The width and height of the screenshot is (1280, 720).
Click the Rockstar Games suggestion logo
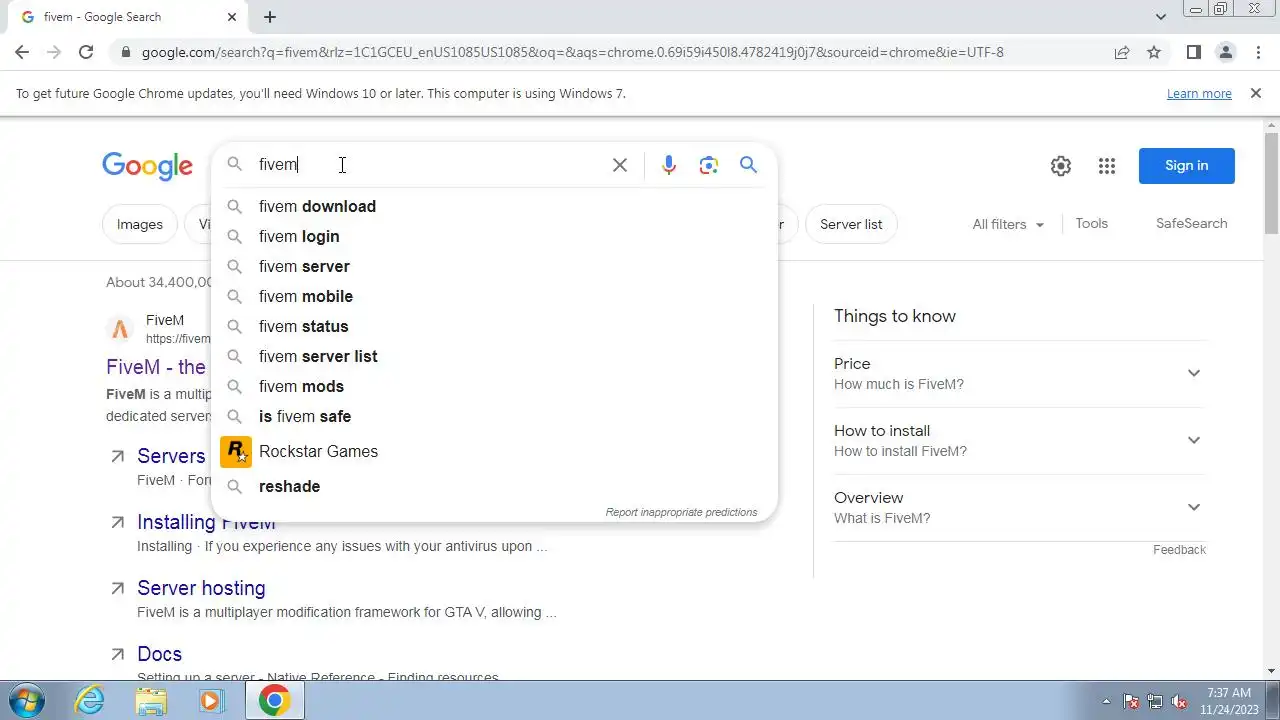[x=236, y=452]
